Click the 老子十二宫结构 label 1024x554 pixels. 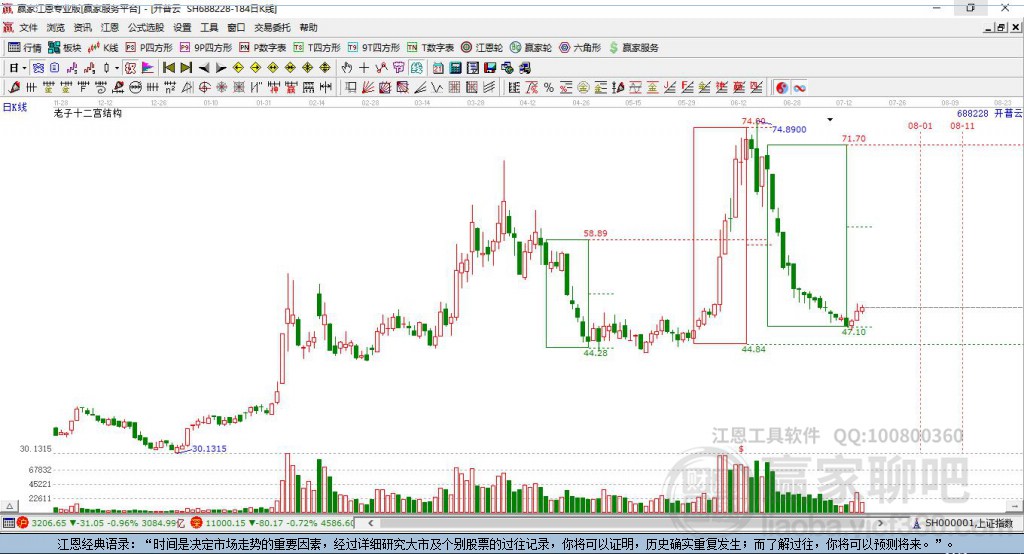click(88, 113)
